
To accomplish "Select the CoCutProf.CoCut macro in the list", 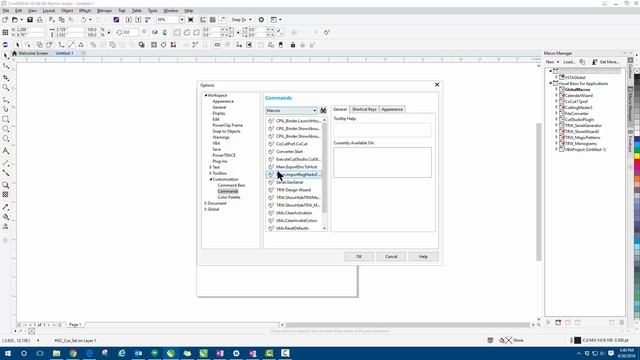I will click(x=294, y=144).
